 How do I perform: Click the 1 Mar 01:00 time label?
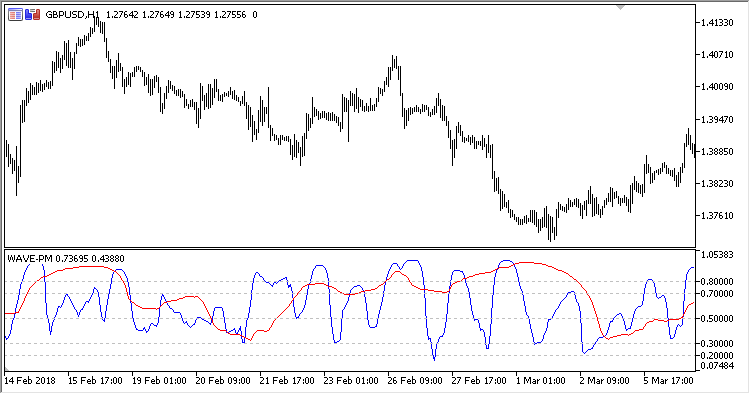point(540,381)
